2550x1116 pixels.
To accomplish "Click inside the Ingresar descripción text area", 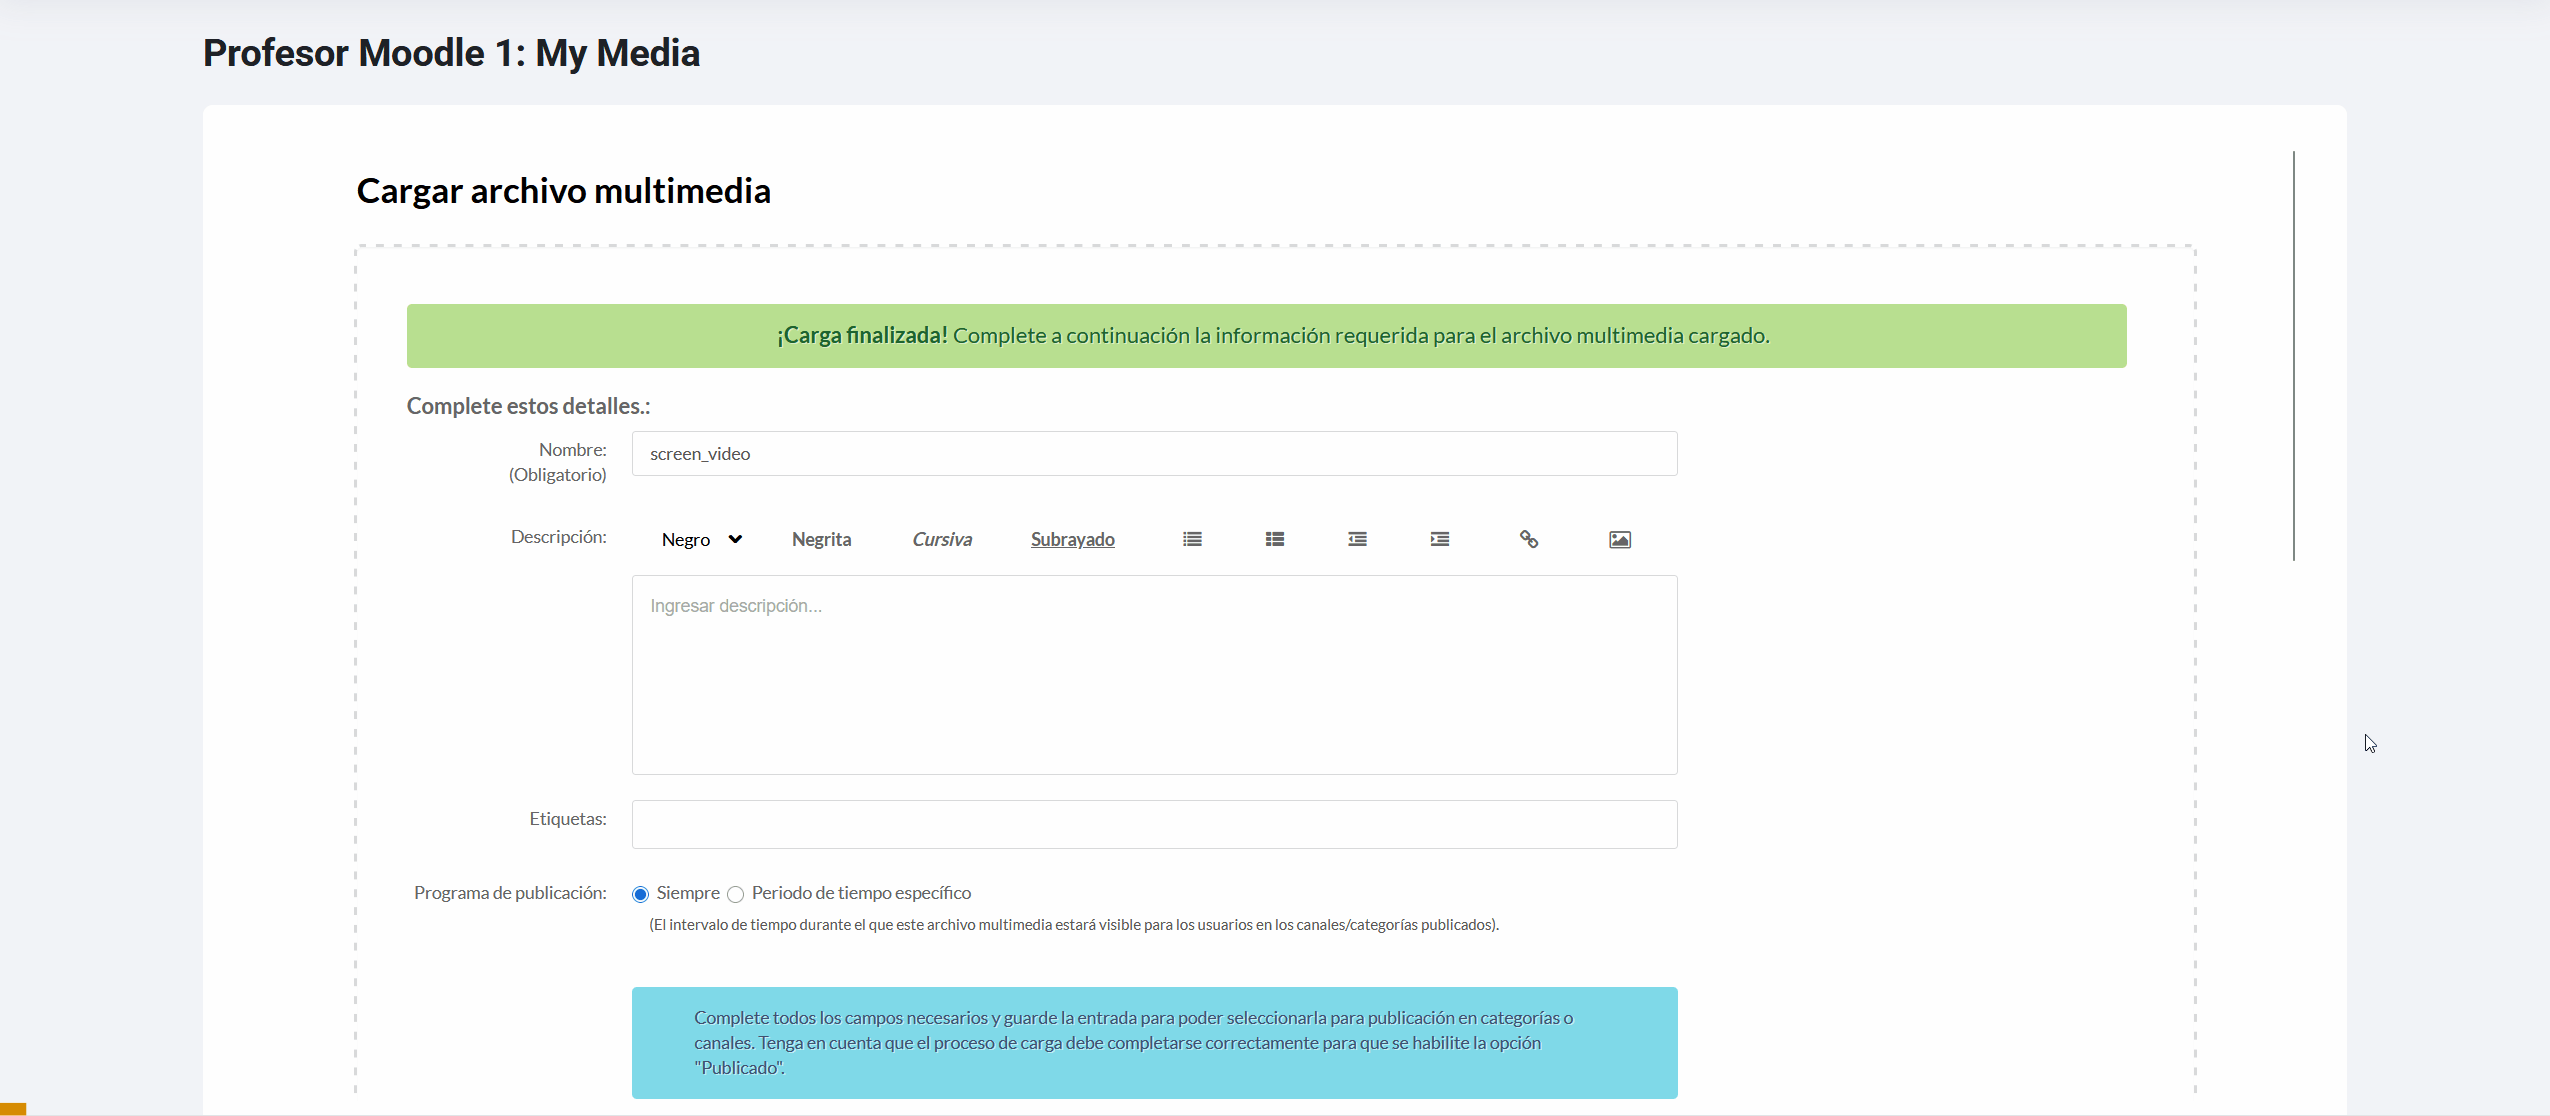I will click(1154, 675).
